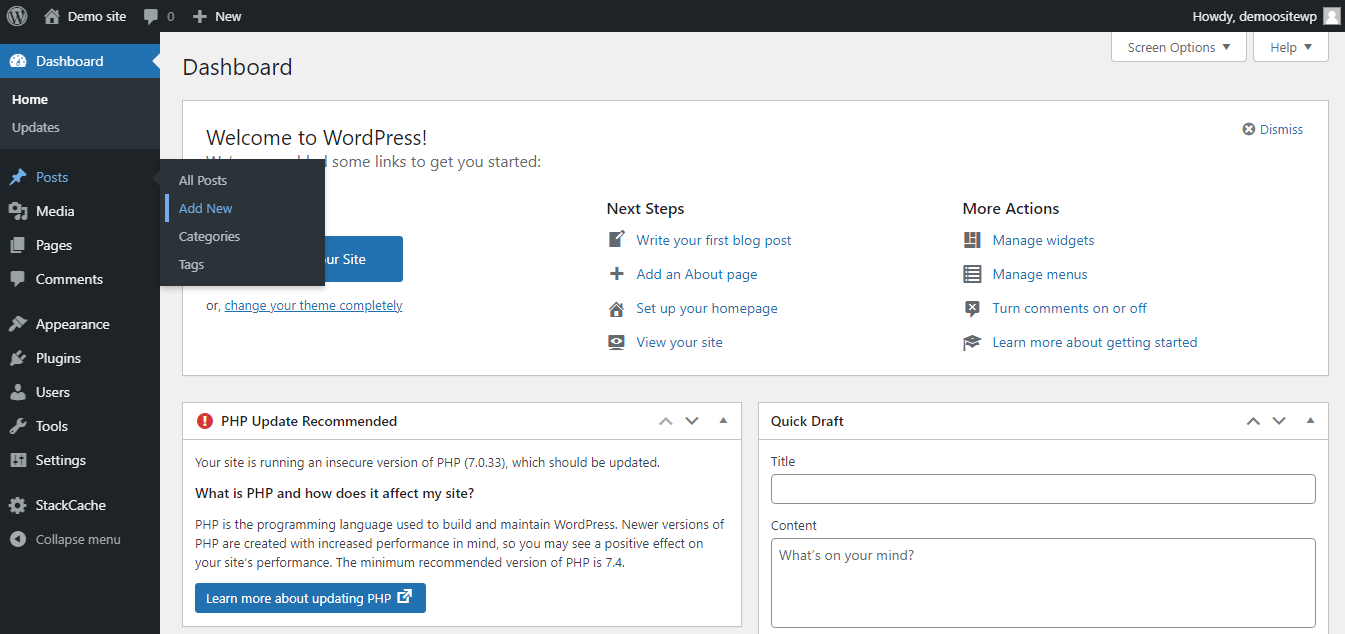Open Categories in the Posts submenu
Image resolution: width=1345 pixels, height=634 pixels.
click(x=209, y=236)
